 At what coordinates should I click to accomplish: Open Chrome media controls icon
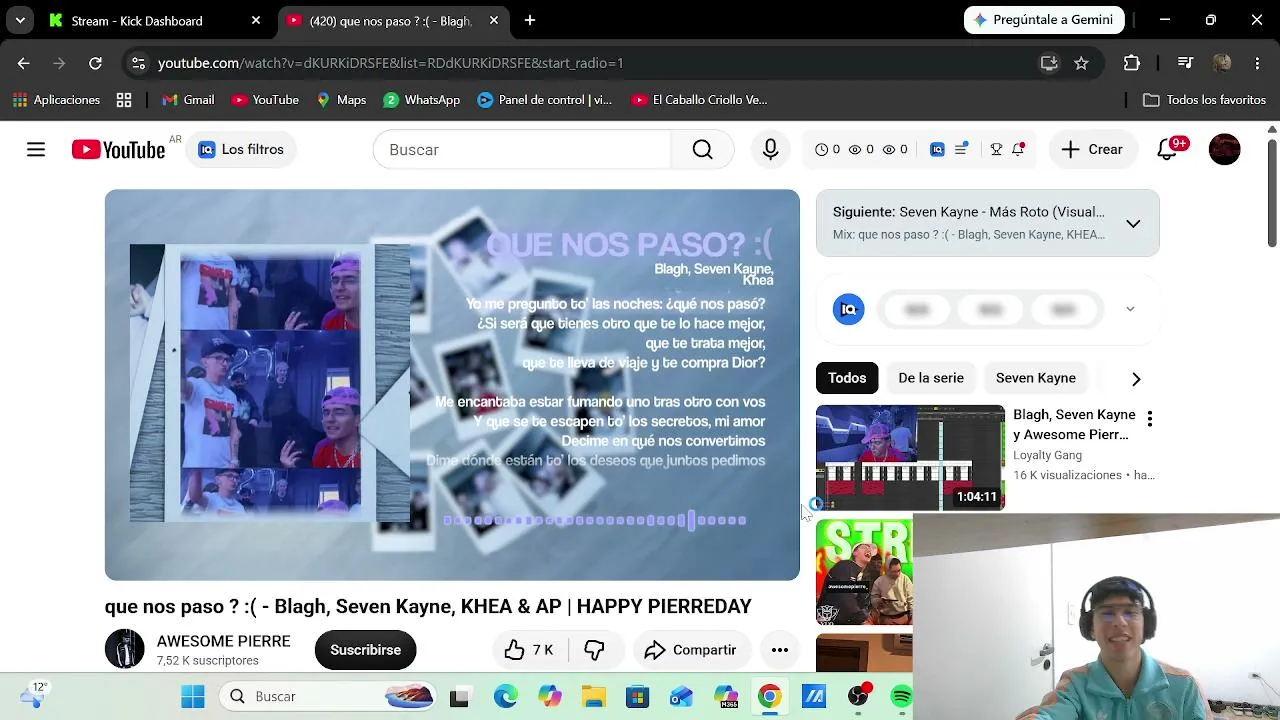(1185, 63)
